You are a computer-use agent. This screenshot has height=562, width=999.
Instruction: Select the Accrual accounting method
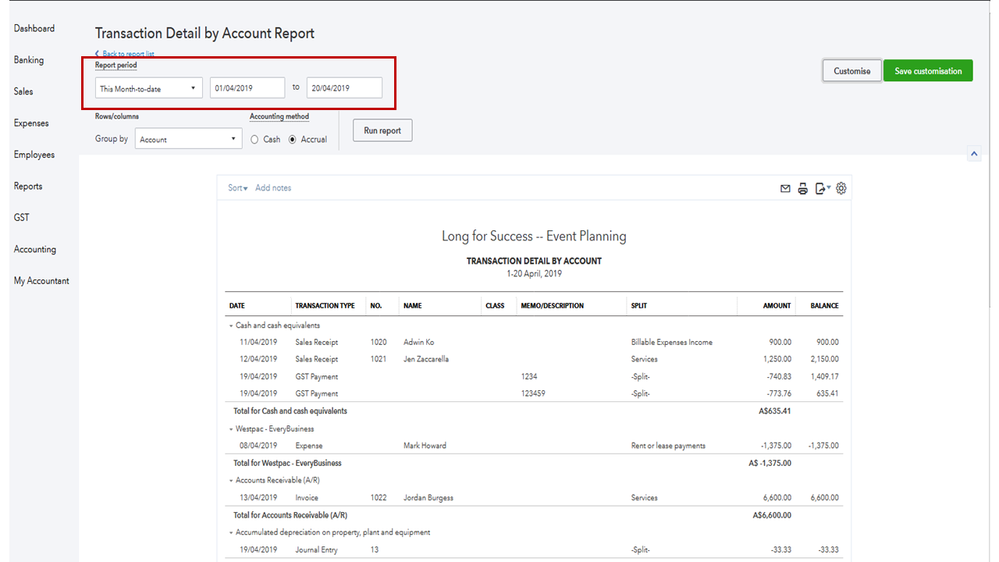[293, 140]
